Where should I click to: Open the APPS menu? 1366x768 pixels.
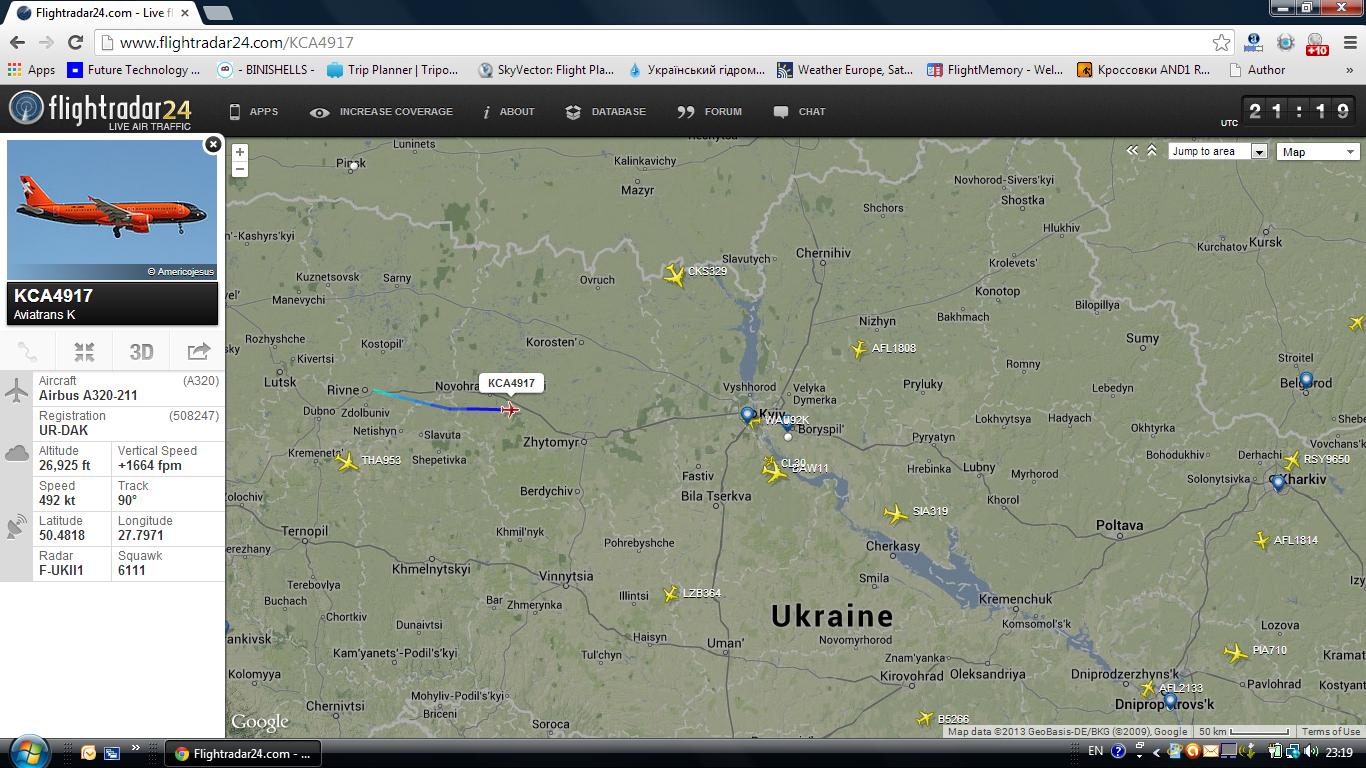(254, 112)
